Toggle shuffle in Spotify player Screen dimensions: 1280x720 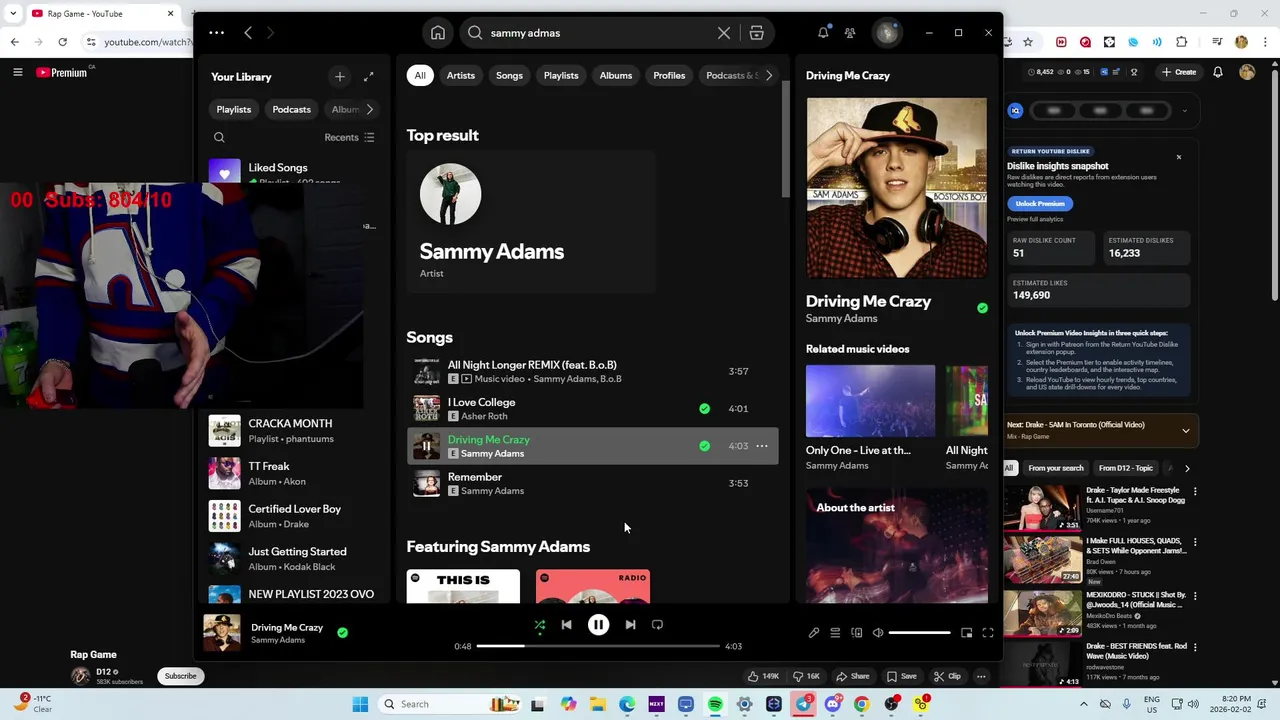[539, 625]
